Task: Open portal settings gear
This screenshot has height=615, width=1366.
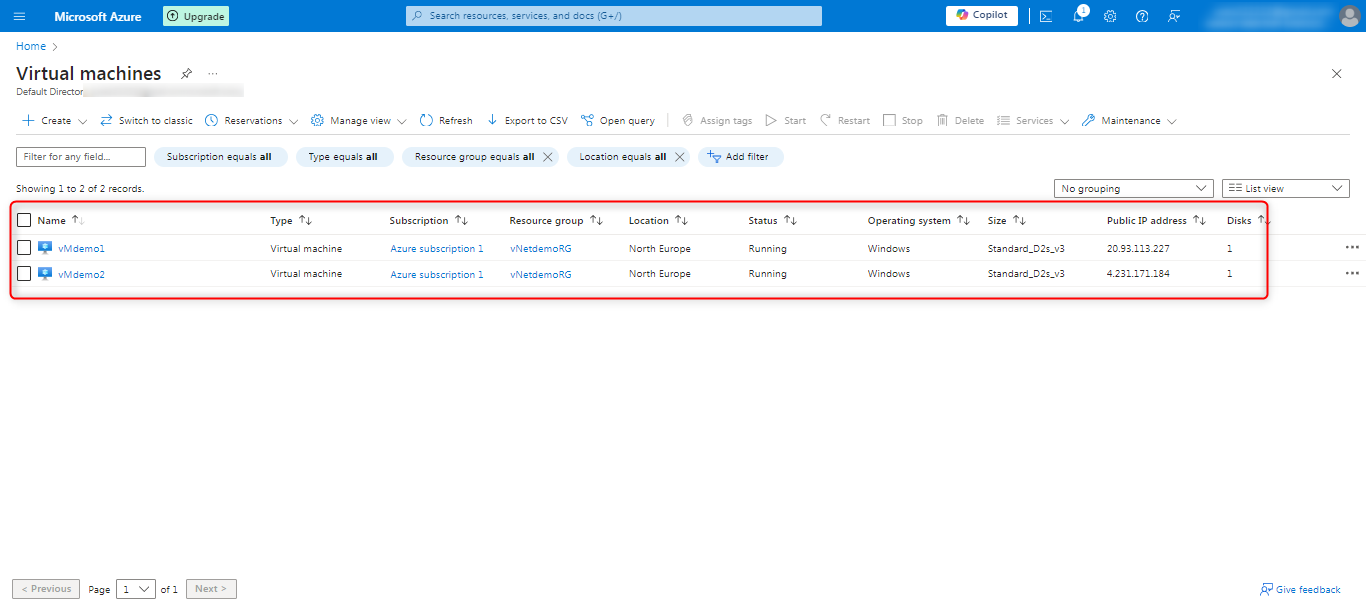Action: click(x=1110, y=16)
